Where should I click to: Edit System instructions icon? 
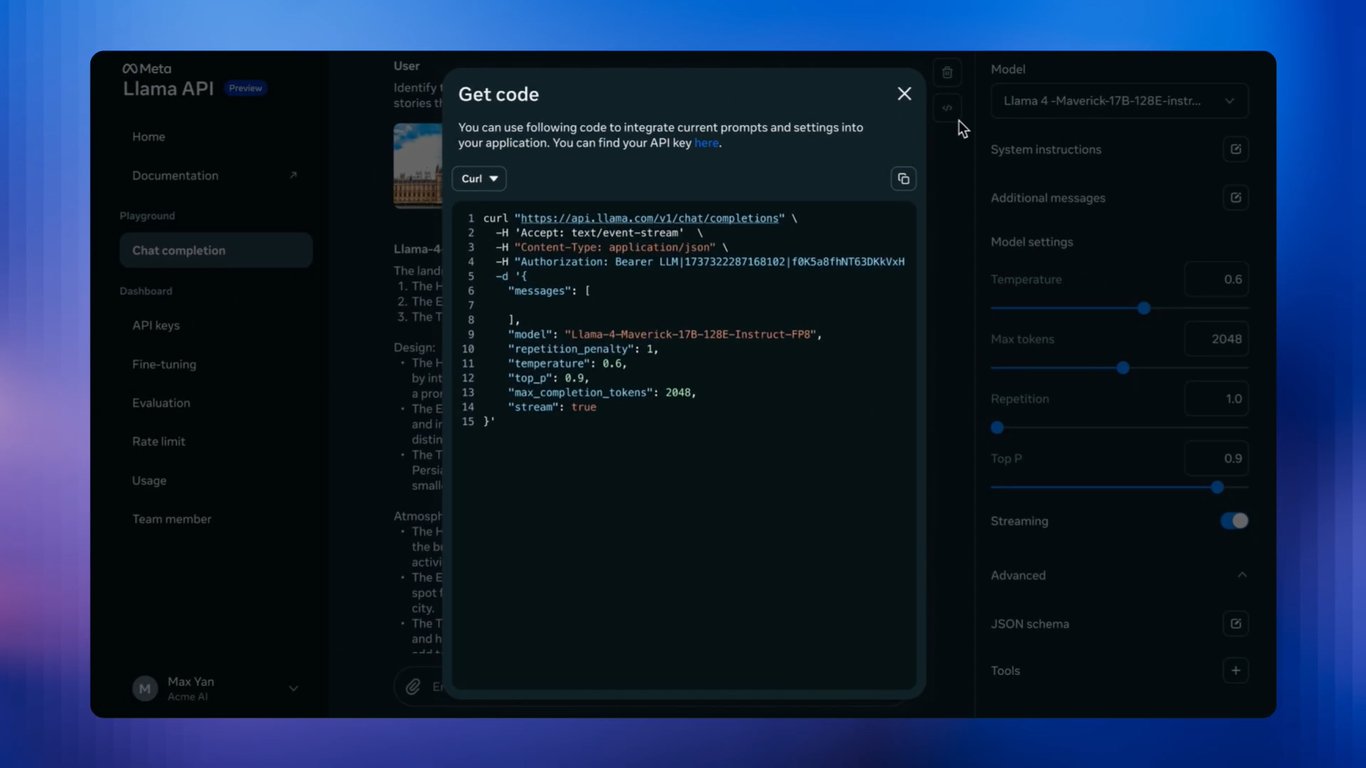1236,149
